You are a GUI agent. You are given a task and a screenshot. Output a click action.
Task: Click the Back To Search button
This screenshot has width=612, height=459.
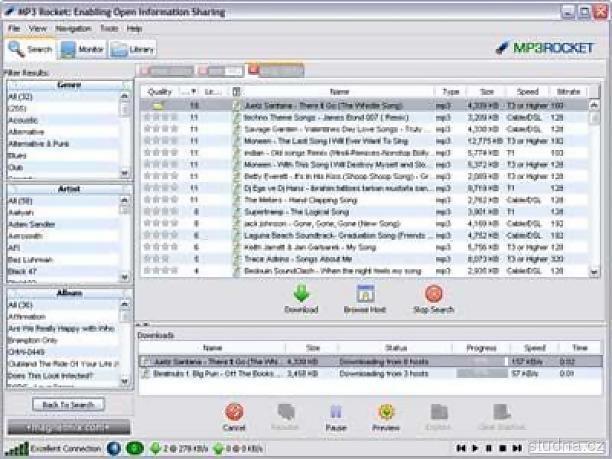pos(68,404)
